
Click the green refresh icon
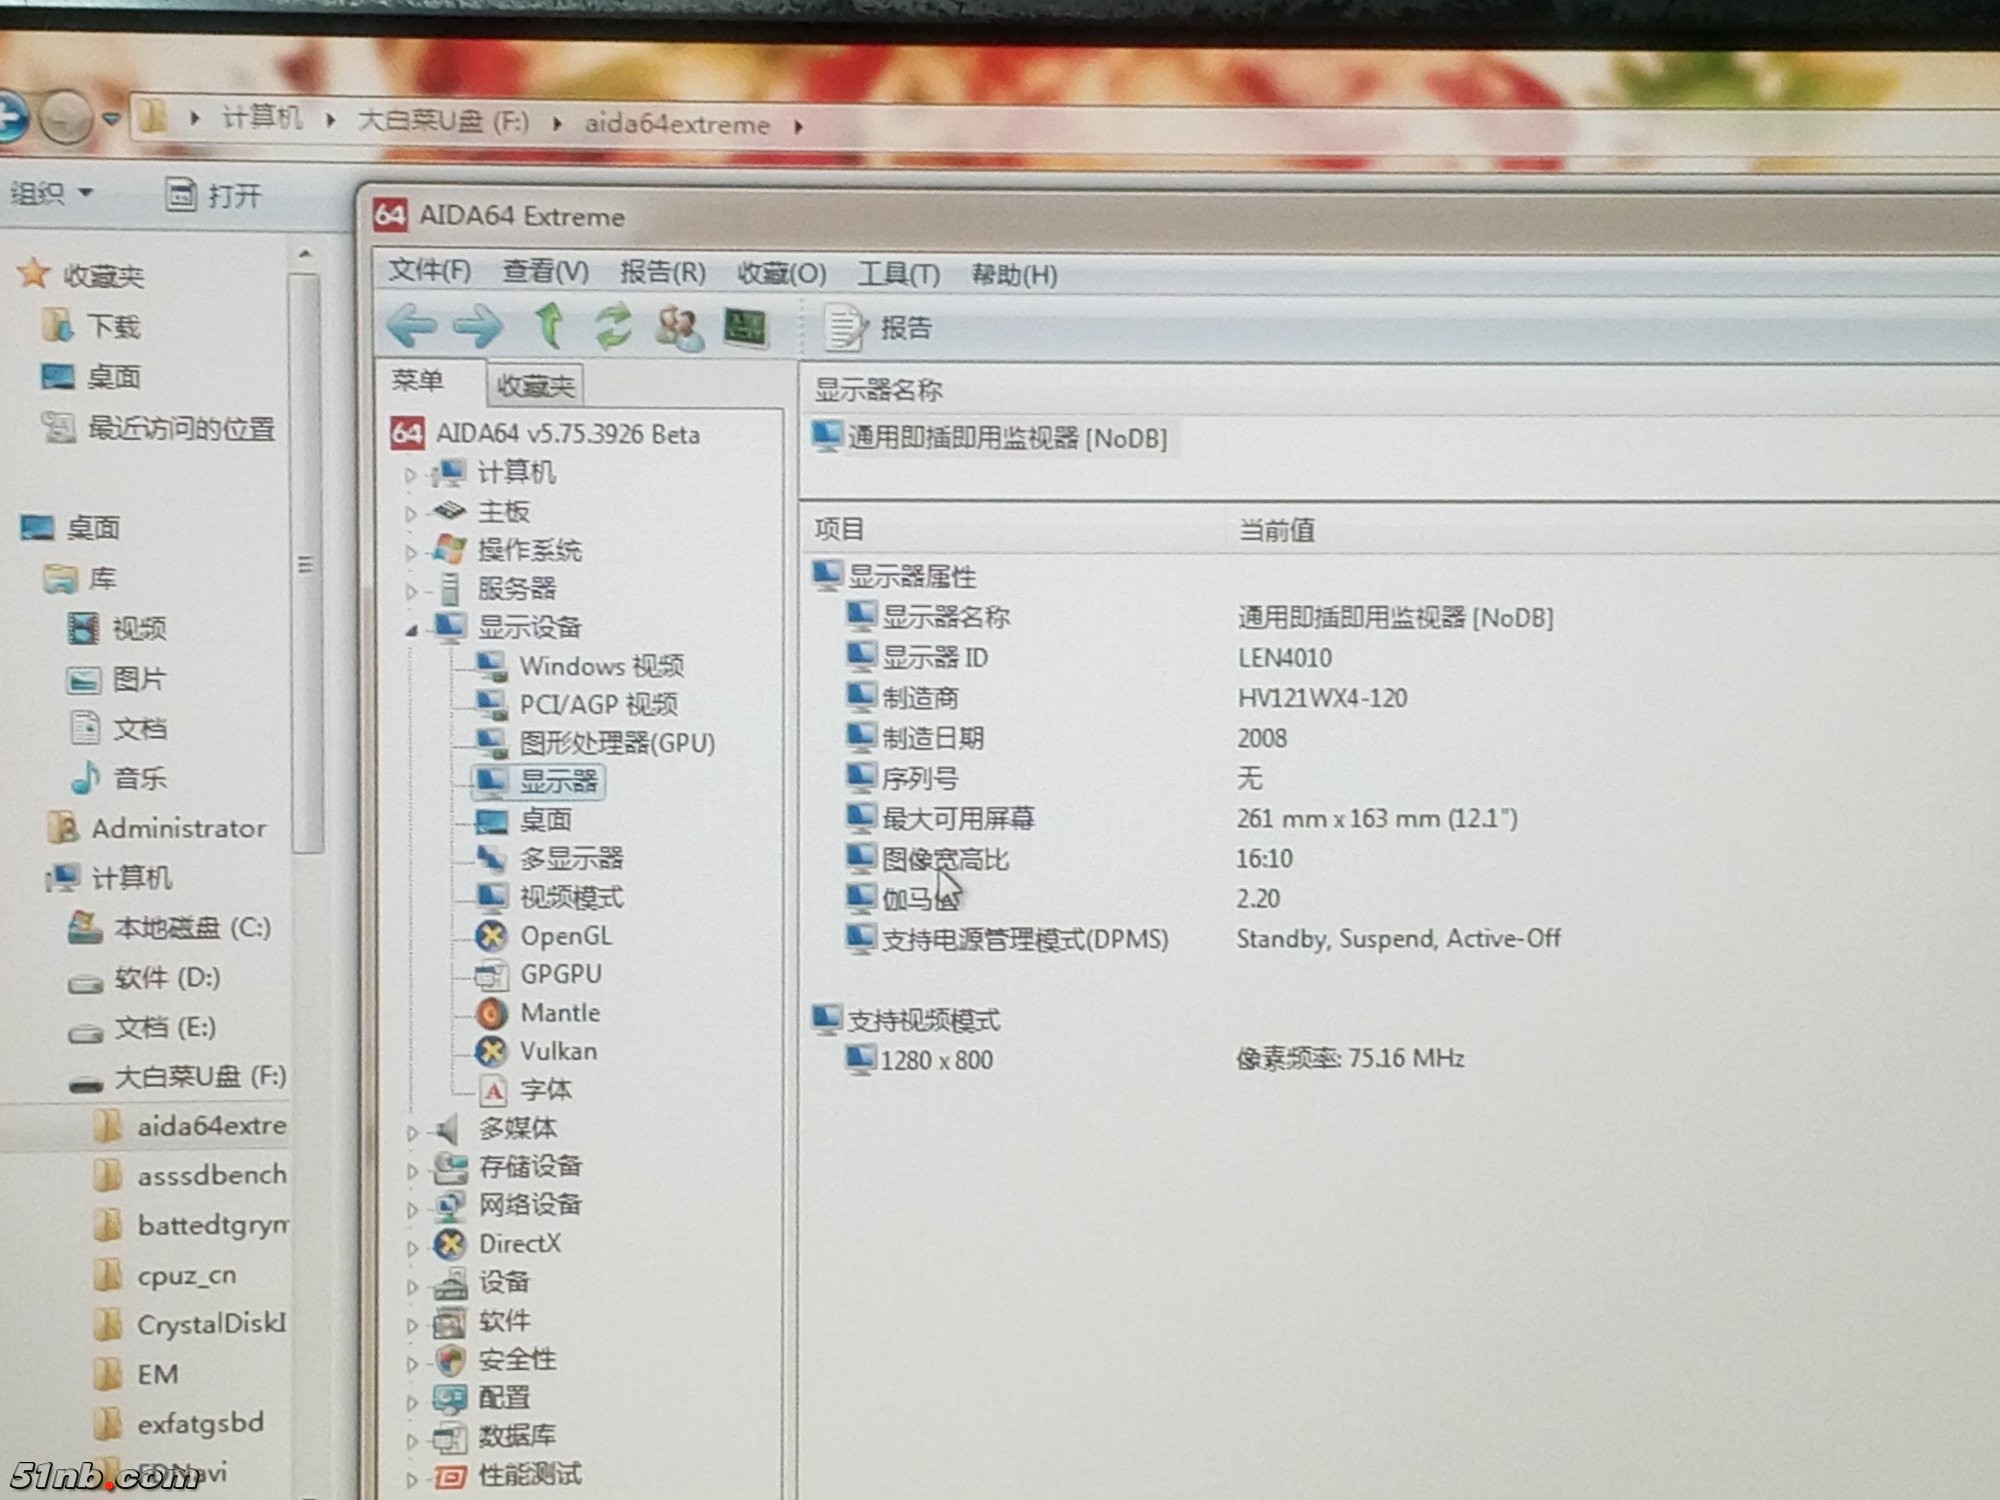(x=613, y=326)
